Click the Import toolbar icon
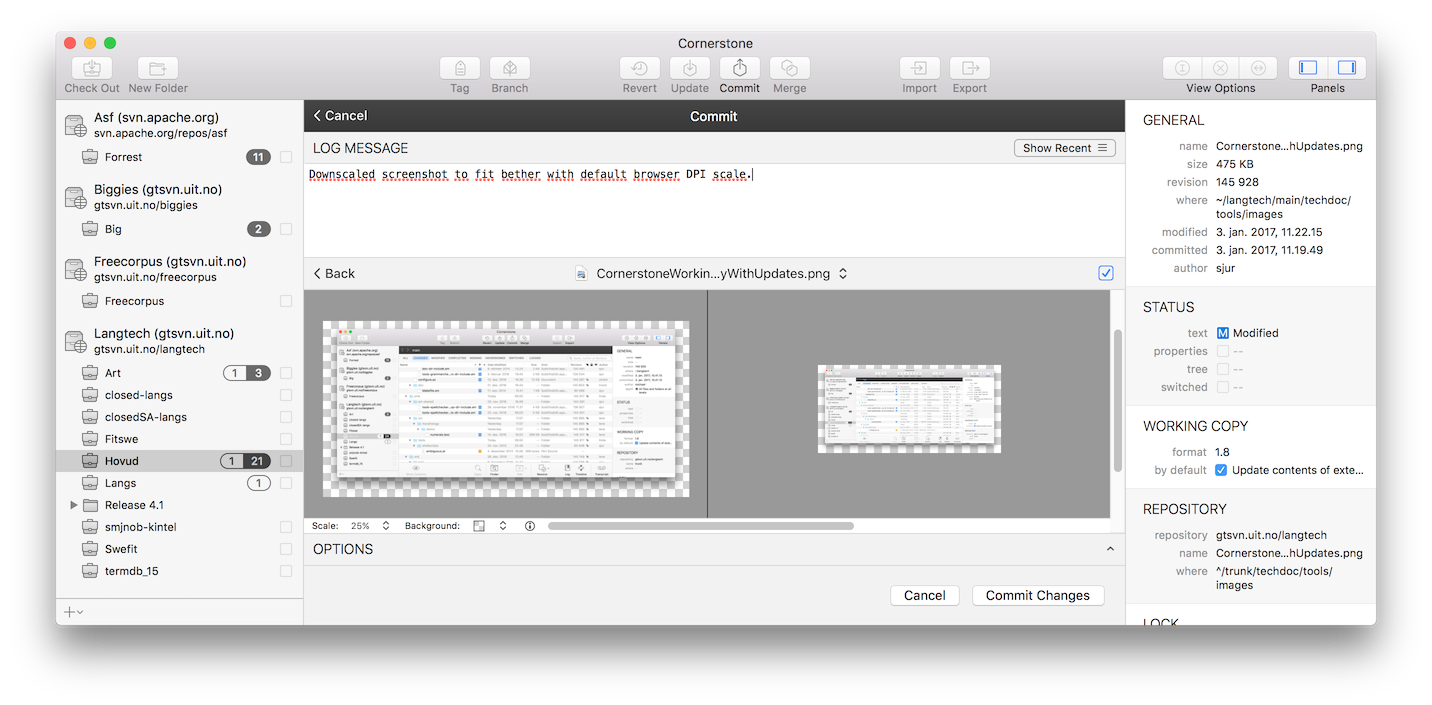 pyautogui.click(x=920, y=68)
